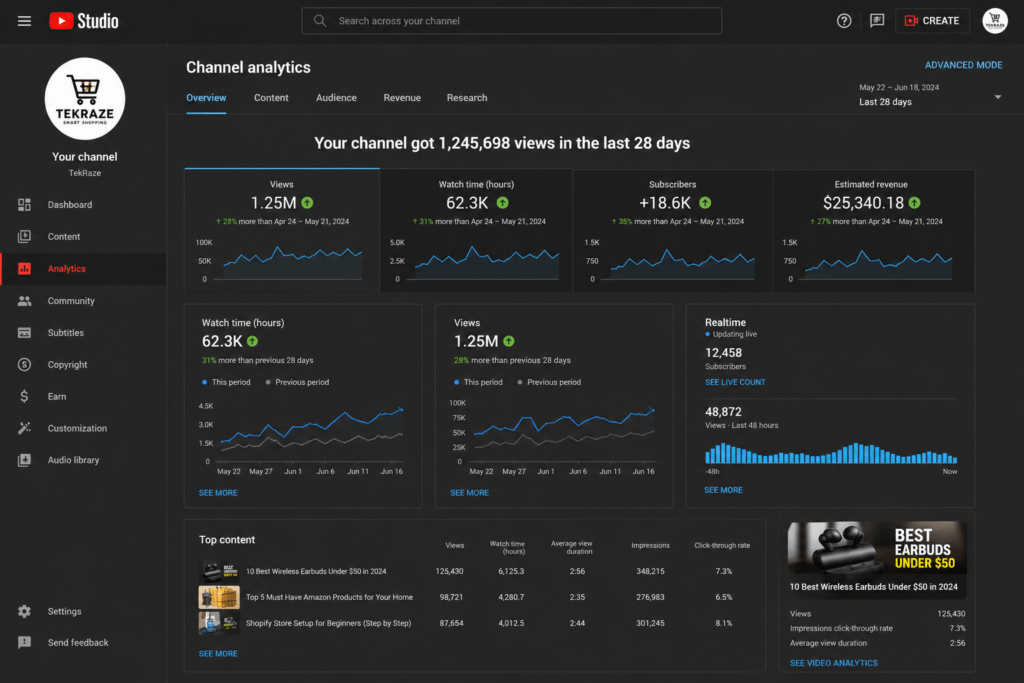Click thumbnail of Shopify Store Setup video

click(219, 623)
